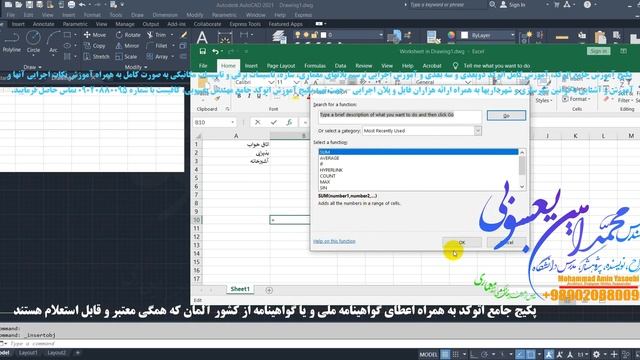Click the Move tool in AutoCAD

click(x=95, y=35)
